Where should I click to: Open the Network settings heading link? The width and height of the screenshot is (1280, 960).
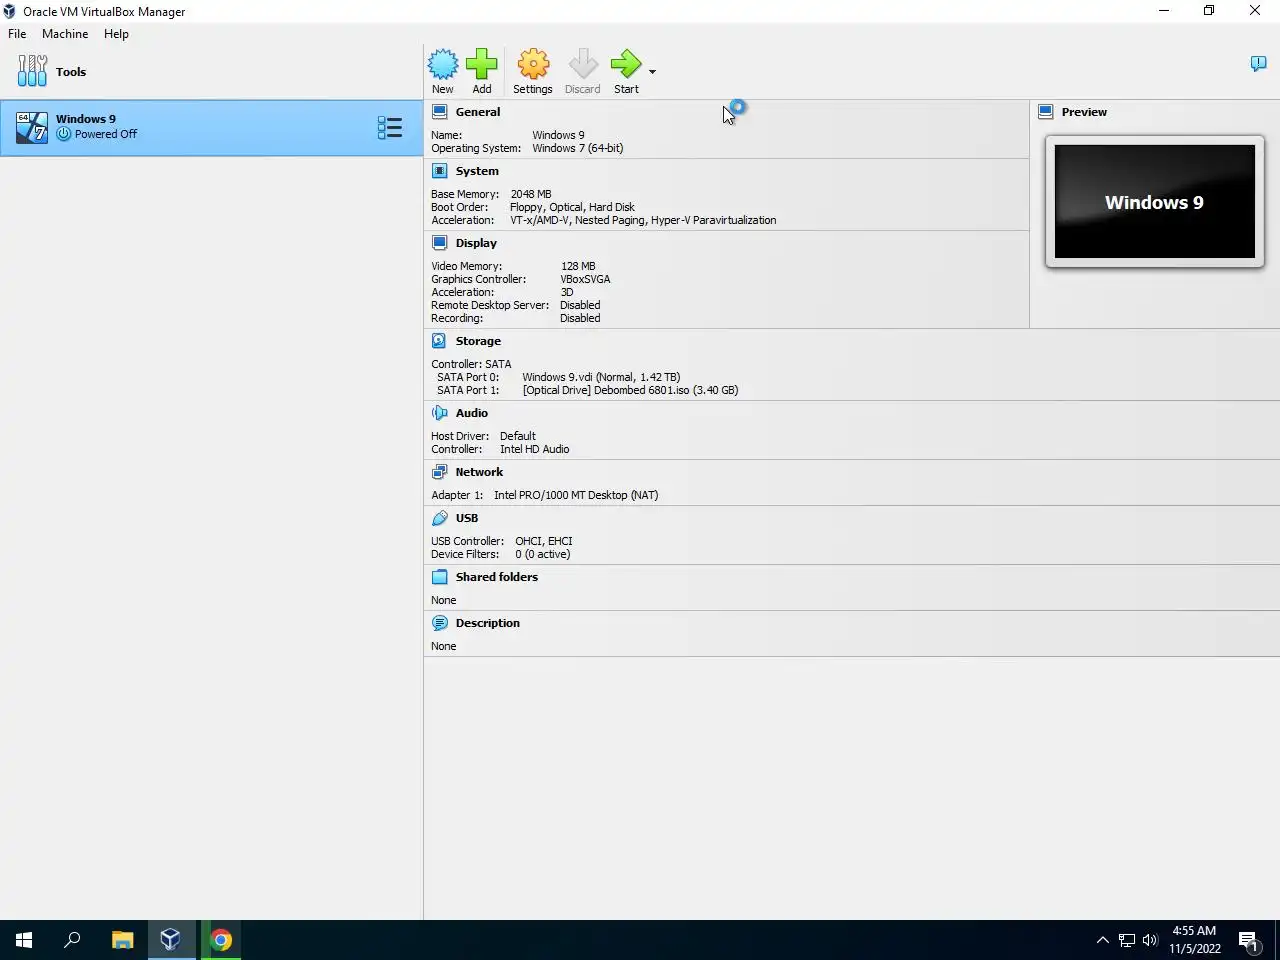tap(479, 472)
